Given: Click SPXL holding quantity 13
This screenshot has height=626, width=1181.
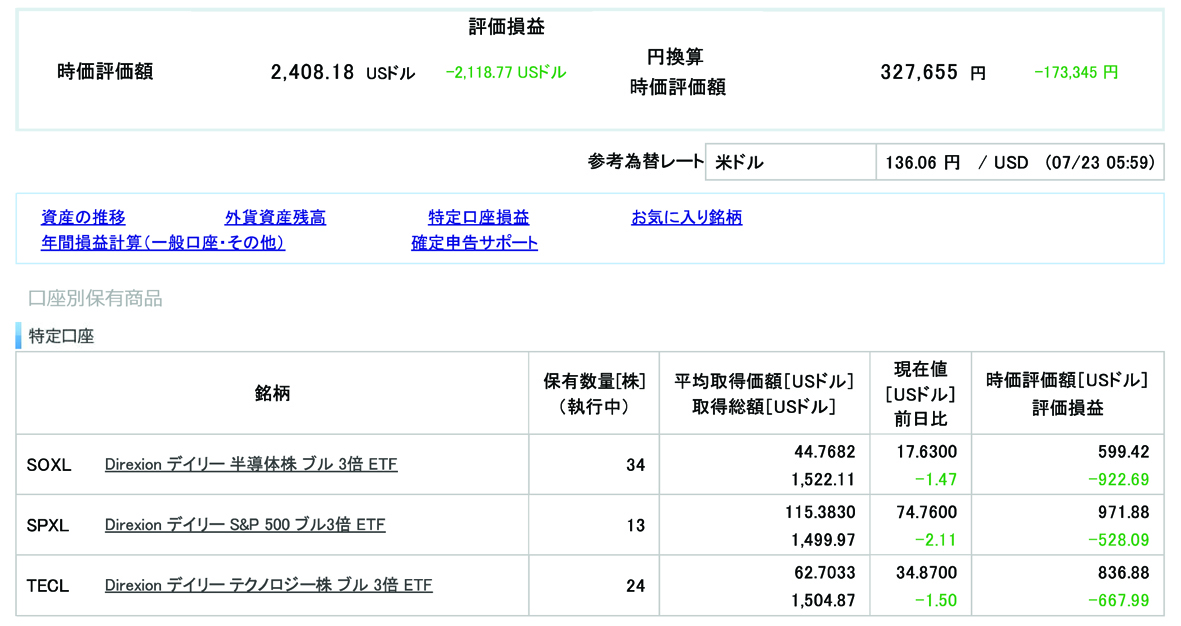Looking at the screenshot, I should (636, 526).
